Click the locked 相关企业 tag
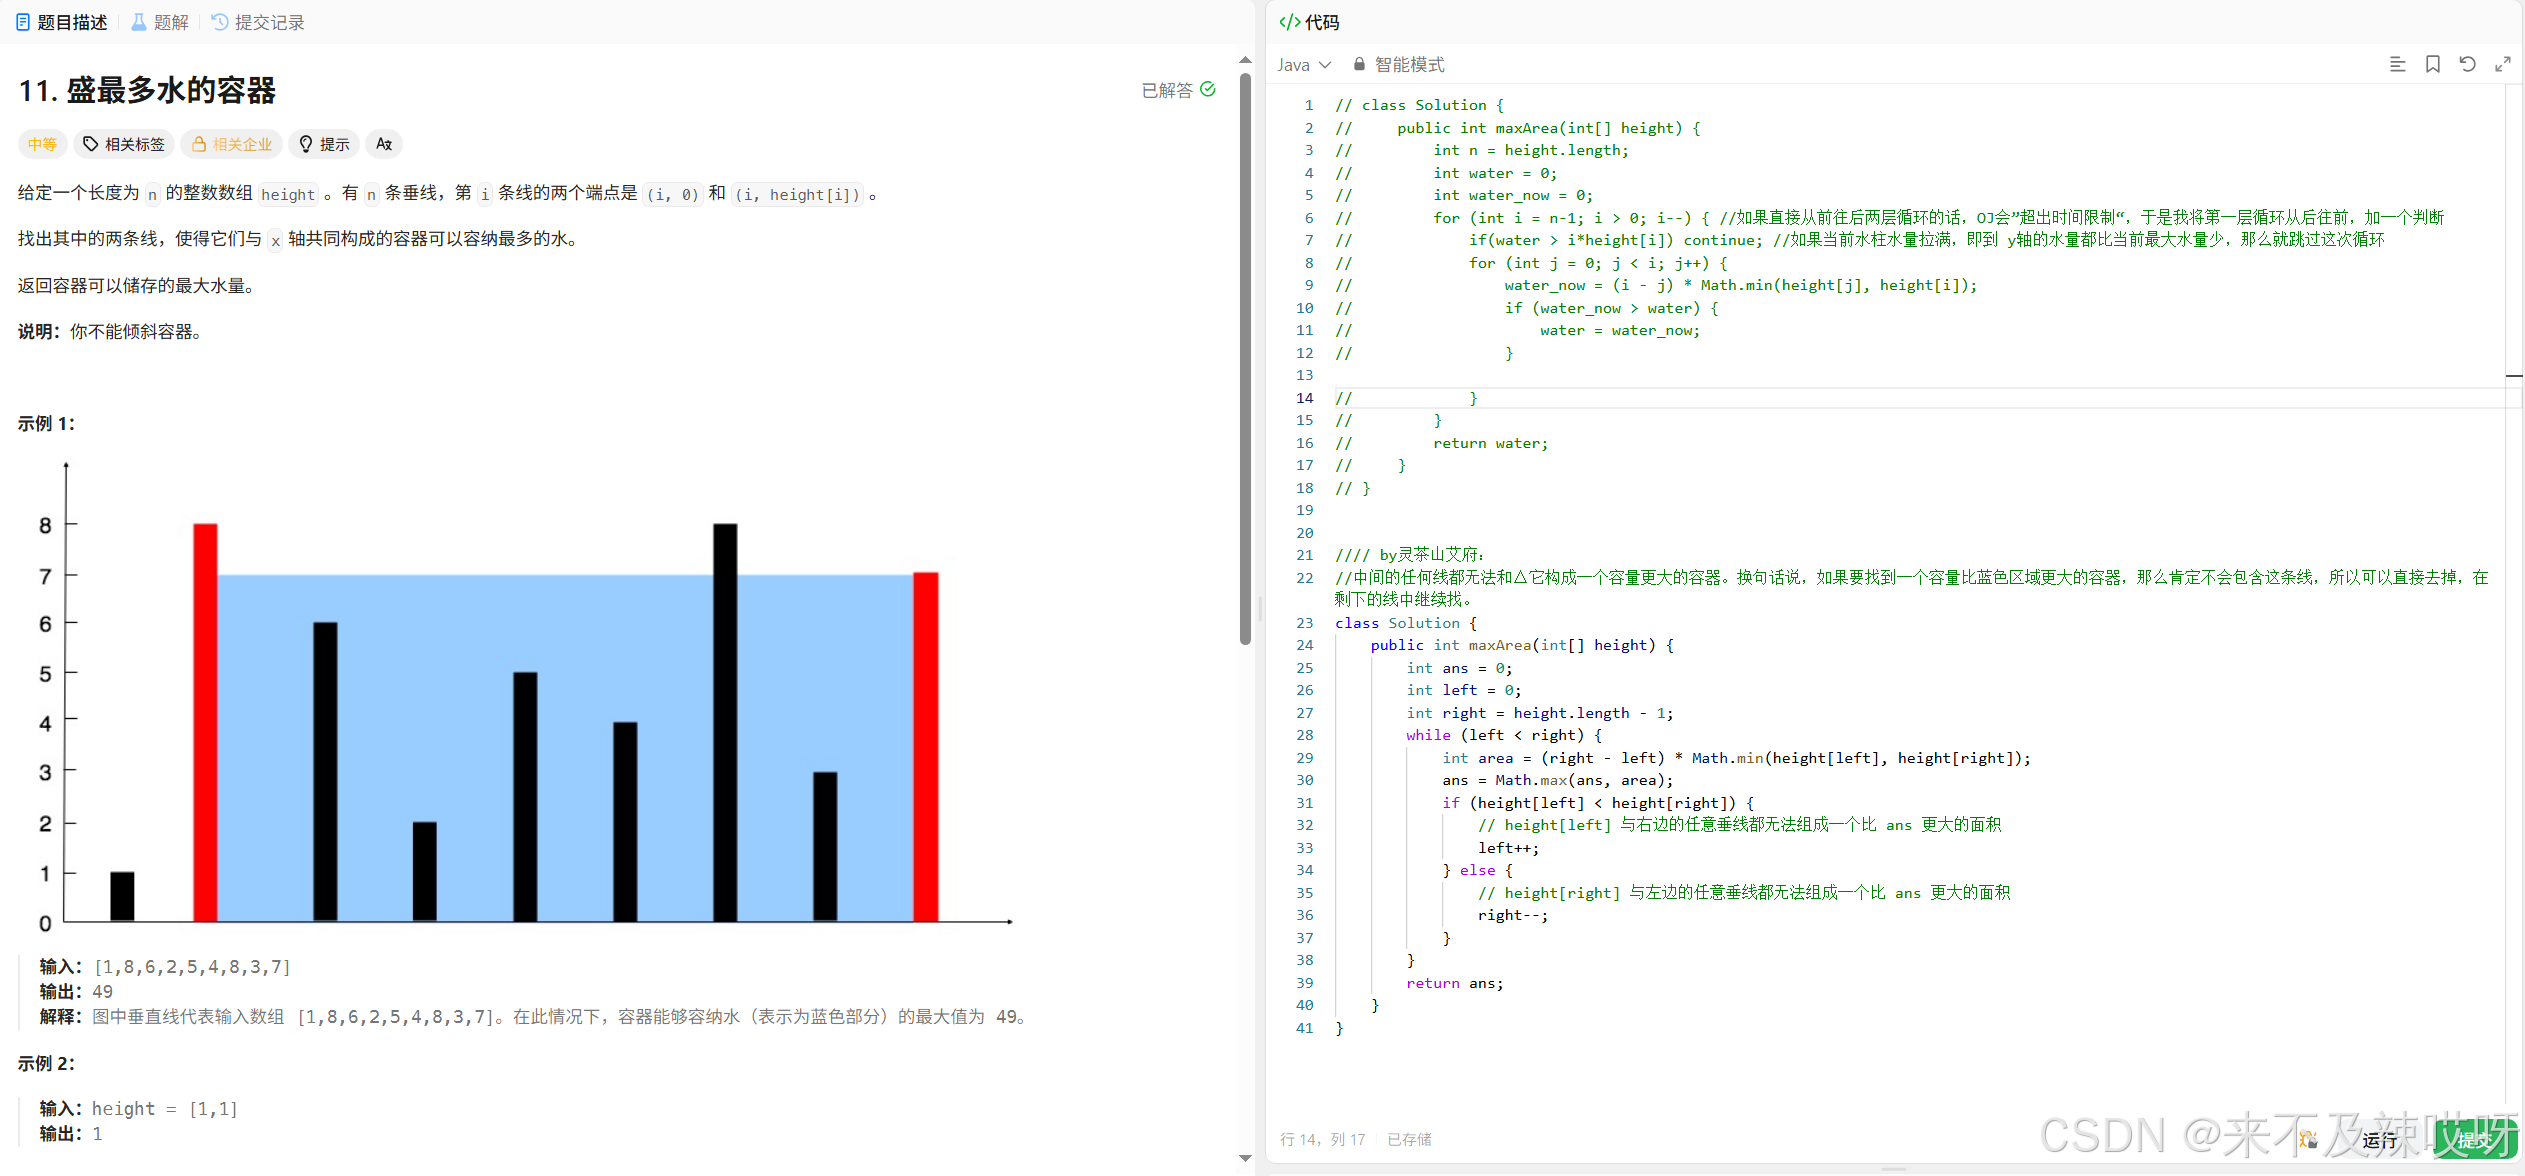The image size is (2525, 1176). (232, 144)
